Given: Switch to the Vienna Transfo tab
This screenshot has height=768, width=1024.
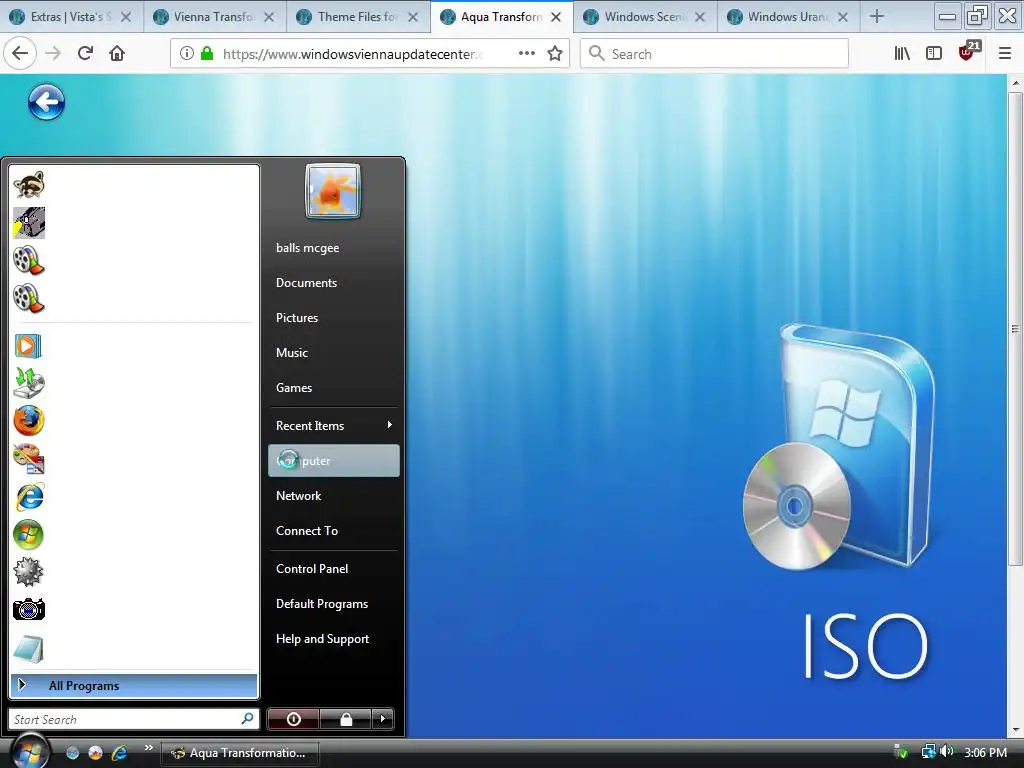Looking at the screenshot, I should (x=214, y=17).
